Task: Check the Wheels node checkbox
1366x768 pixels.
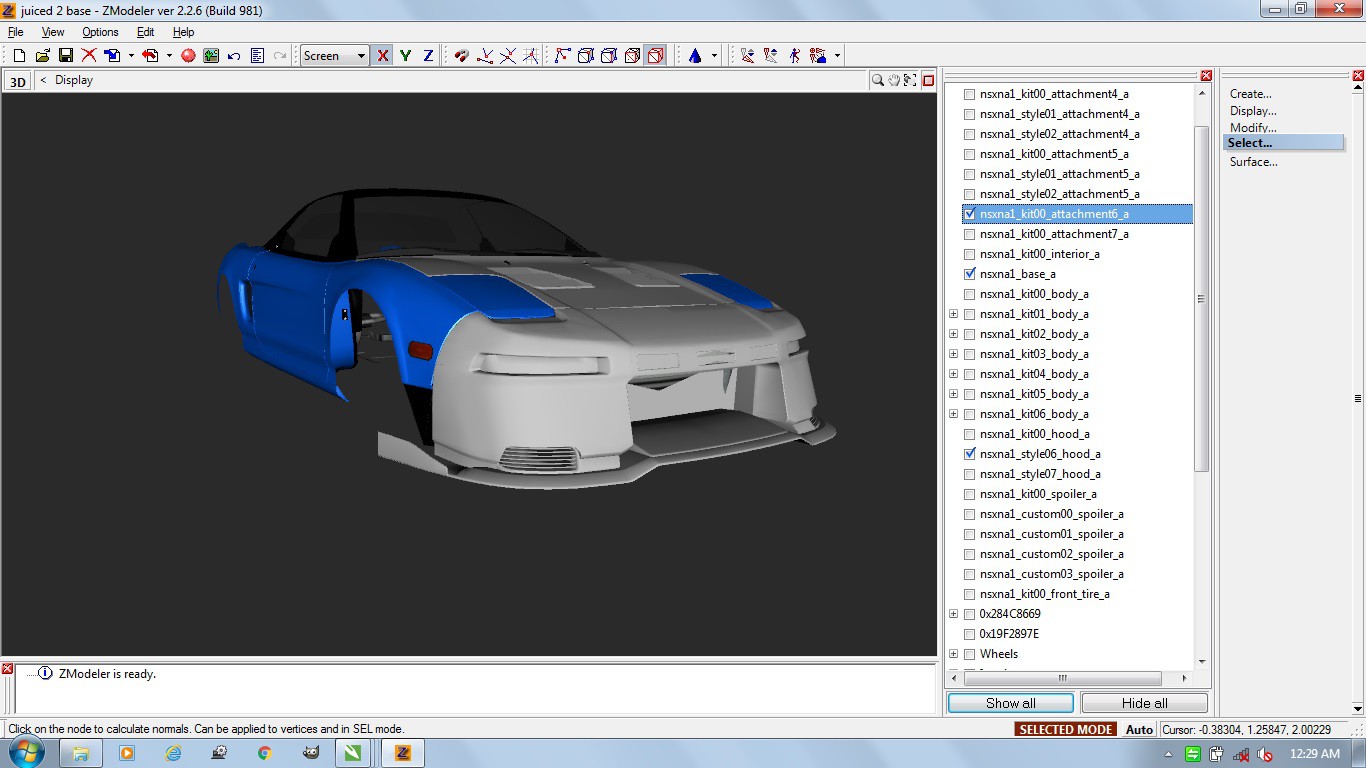Action: tap(969, 654)
